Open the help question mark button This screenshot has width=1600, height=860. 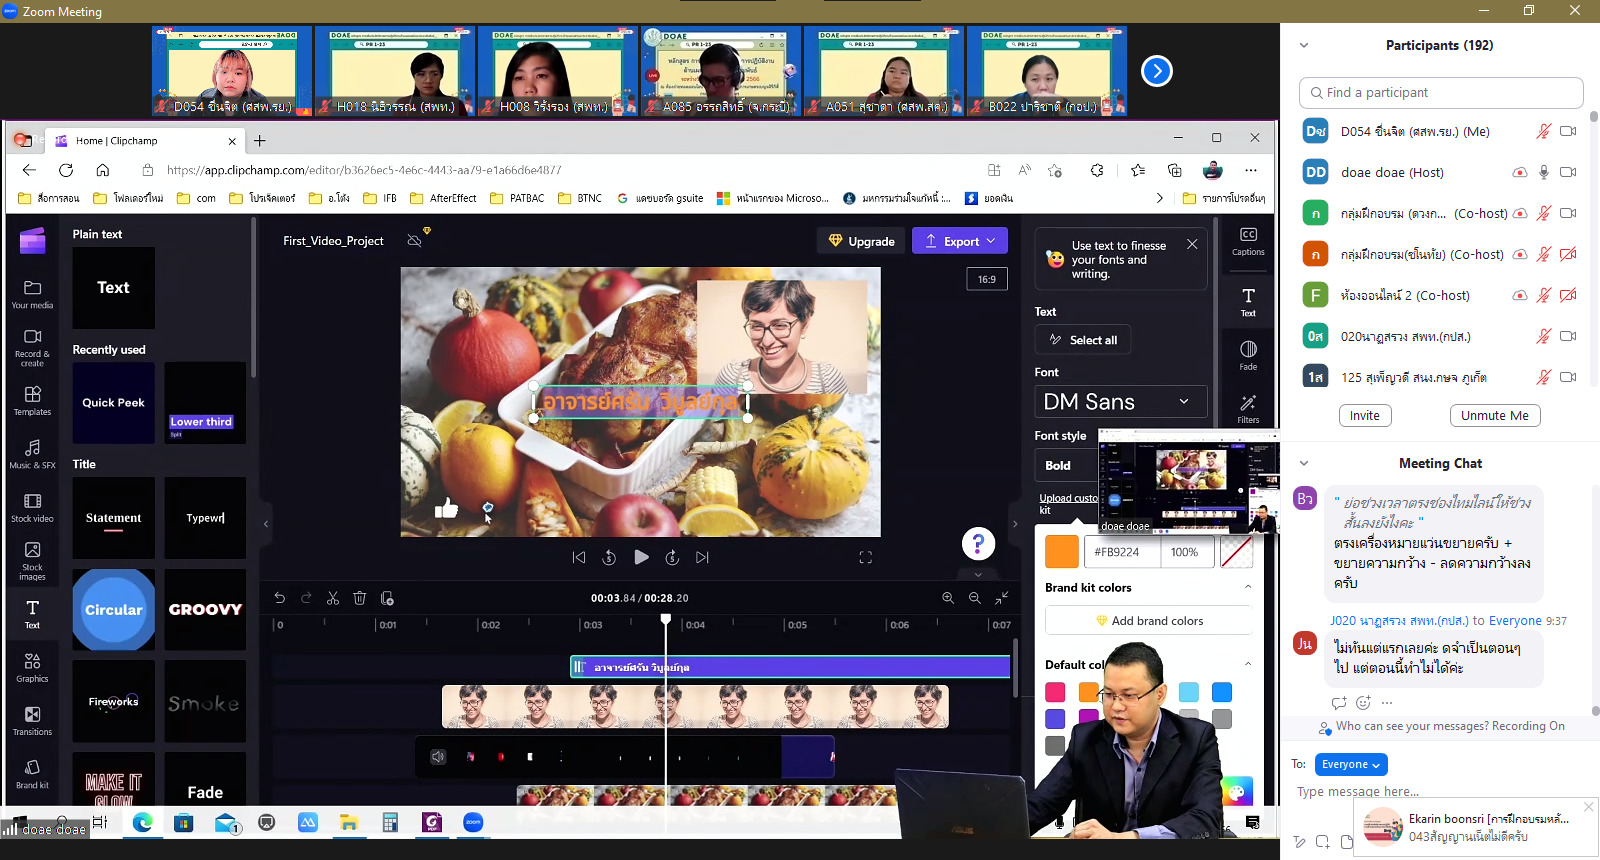point(978,543)
